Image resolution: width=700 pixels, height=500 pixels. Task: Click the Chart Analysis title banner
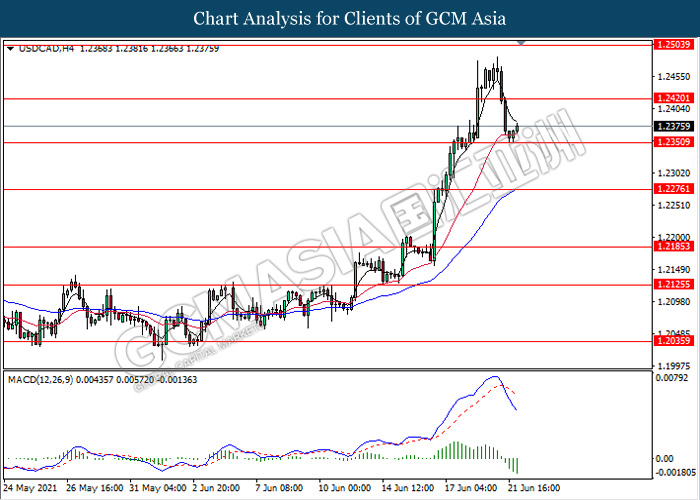point(350,19)
